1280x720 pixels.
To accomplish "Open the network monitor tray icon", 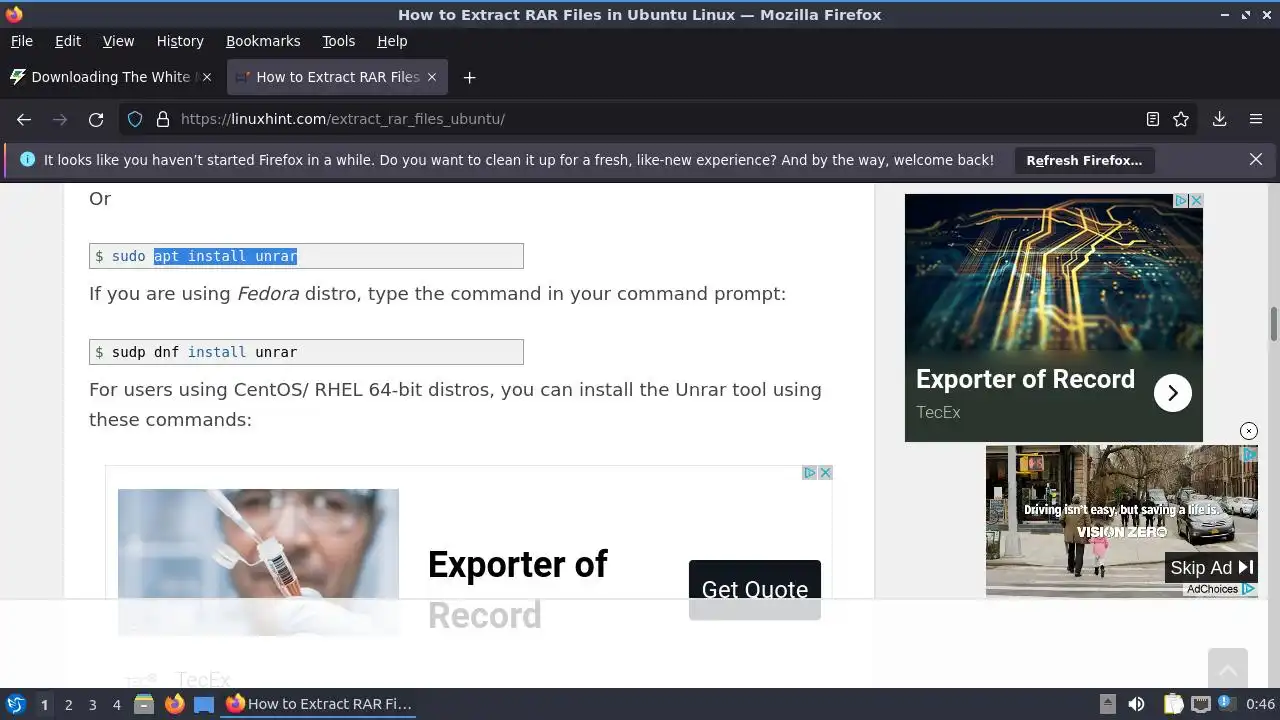I will point(1201,704).
